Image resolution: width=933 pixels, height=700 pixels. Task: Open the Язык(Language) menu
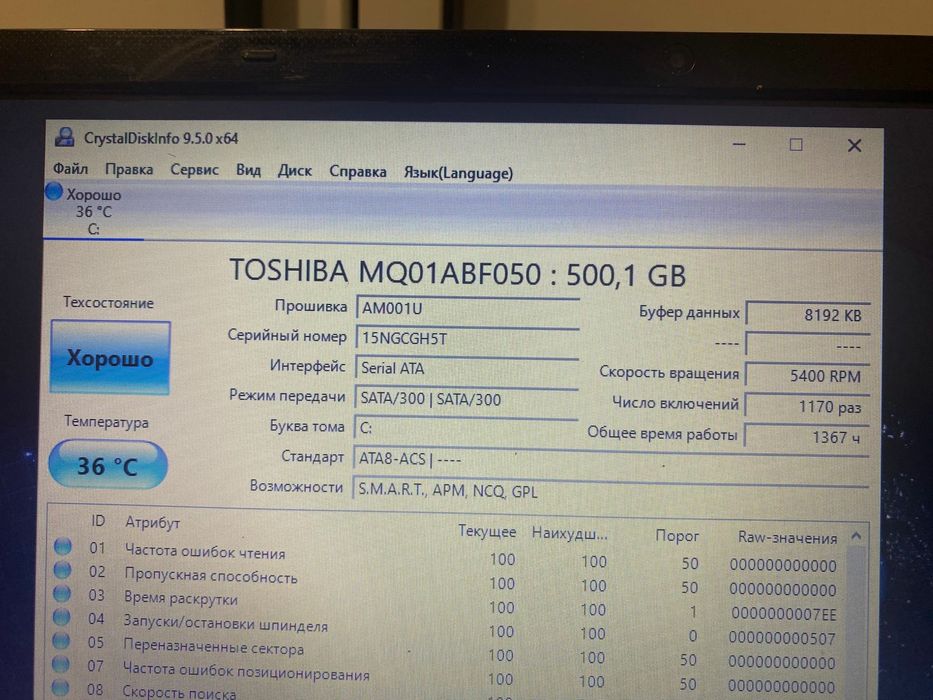(x=458, y=173)
